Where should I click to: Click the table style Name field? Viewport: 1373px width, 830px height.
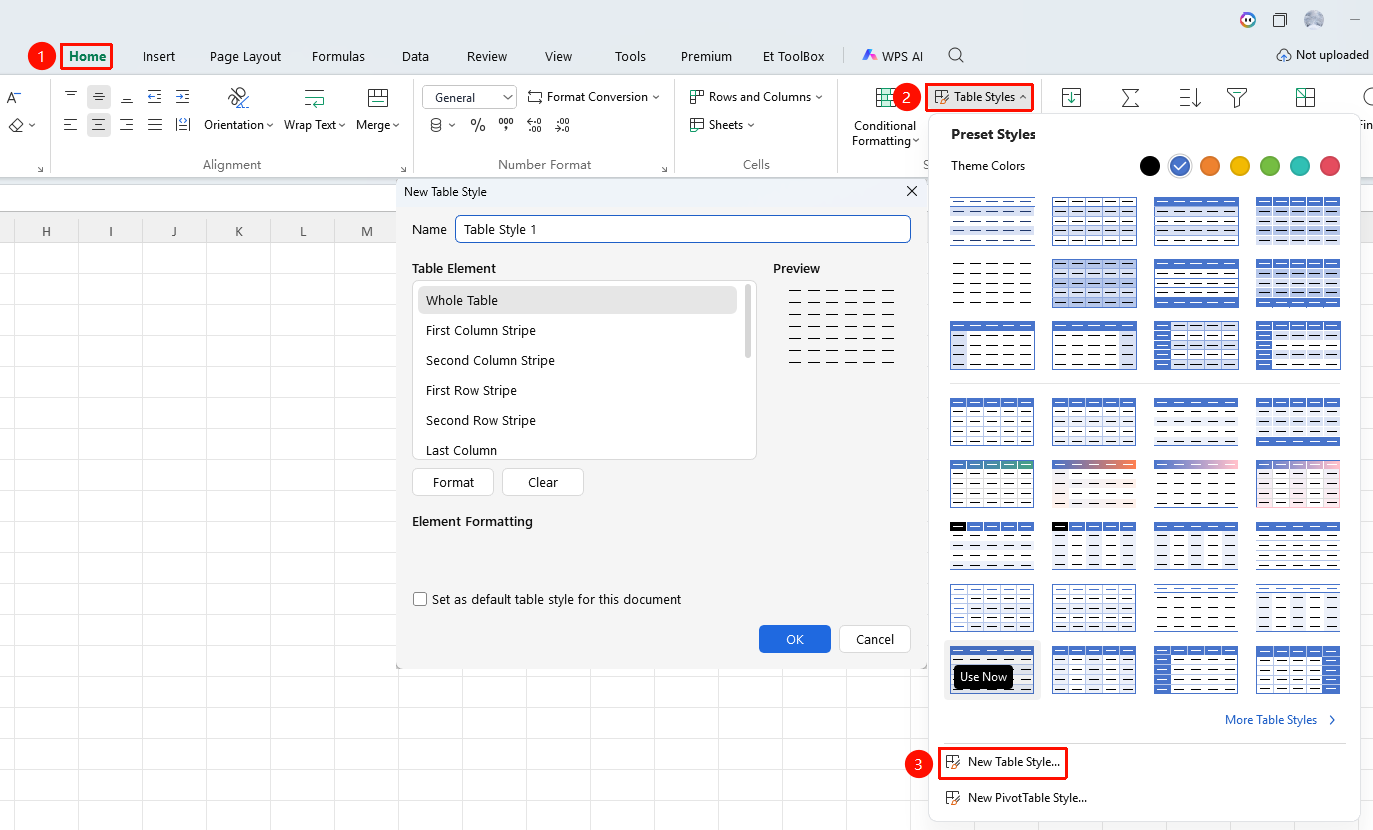683,229
